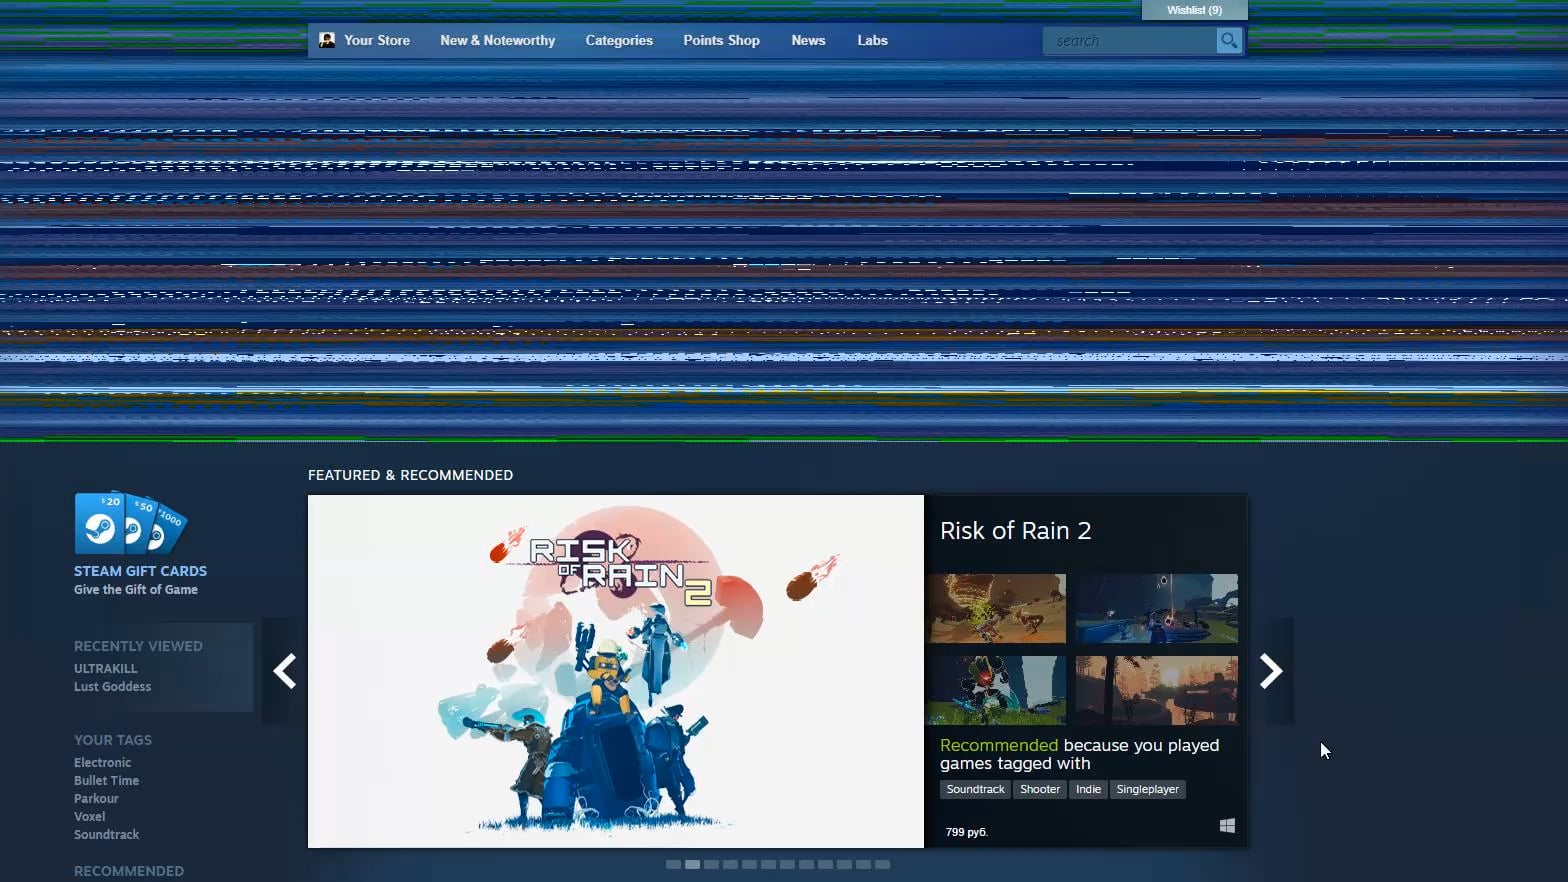
Task: Select the first carousel page indicator
Action: [x=673, y=865]
